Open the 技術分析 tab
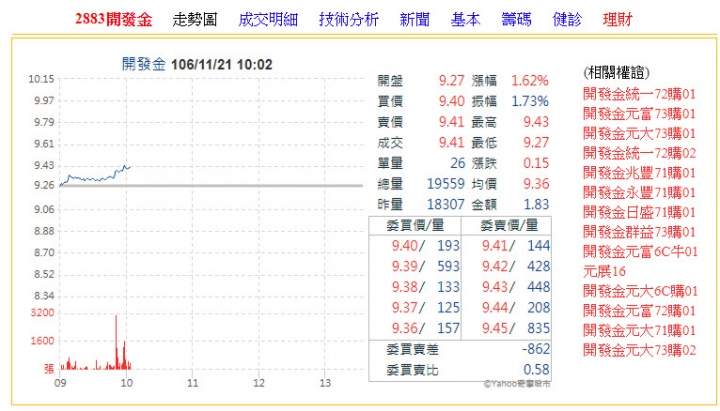 coord(349,19)
